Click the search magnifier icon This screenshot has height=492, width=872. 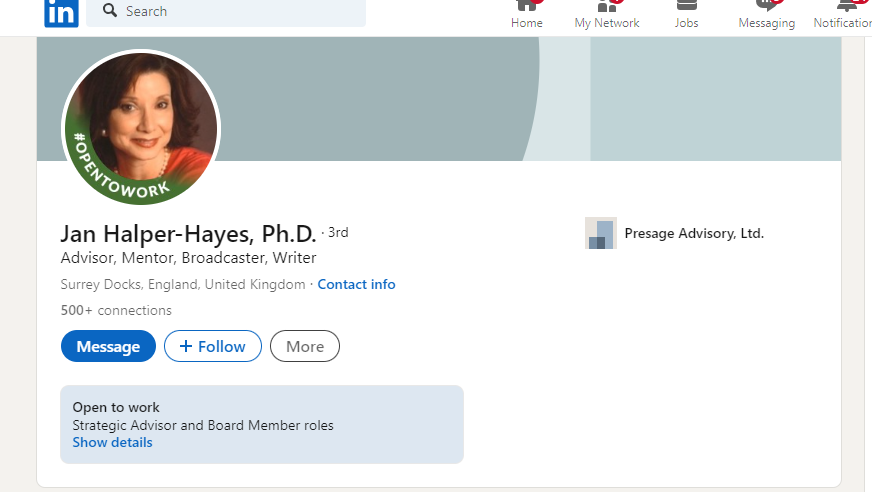tap(110, 11)
